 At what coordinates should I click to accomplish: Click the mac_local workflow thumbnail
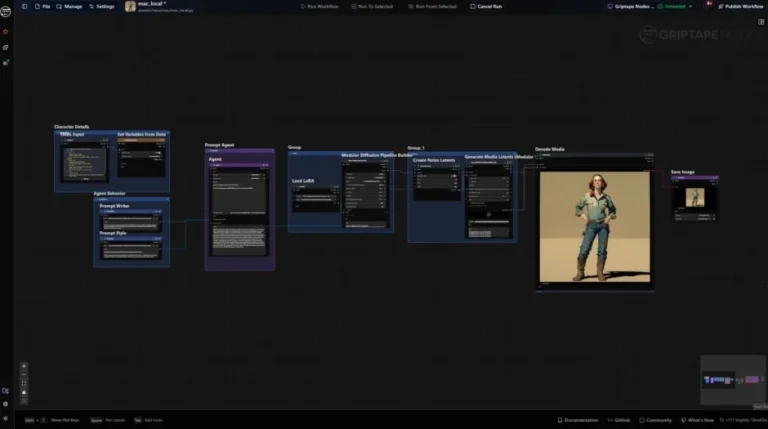[130, 6]
